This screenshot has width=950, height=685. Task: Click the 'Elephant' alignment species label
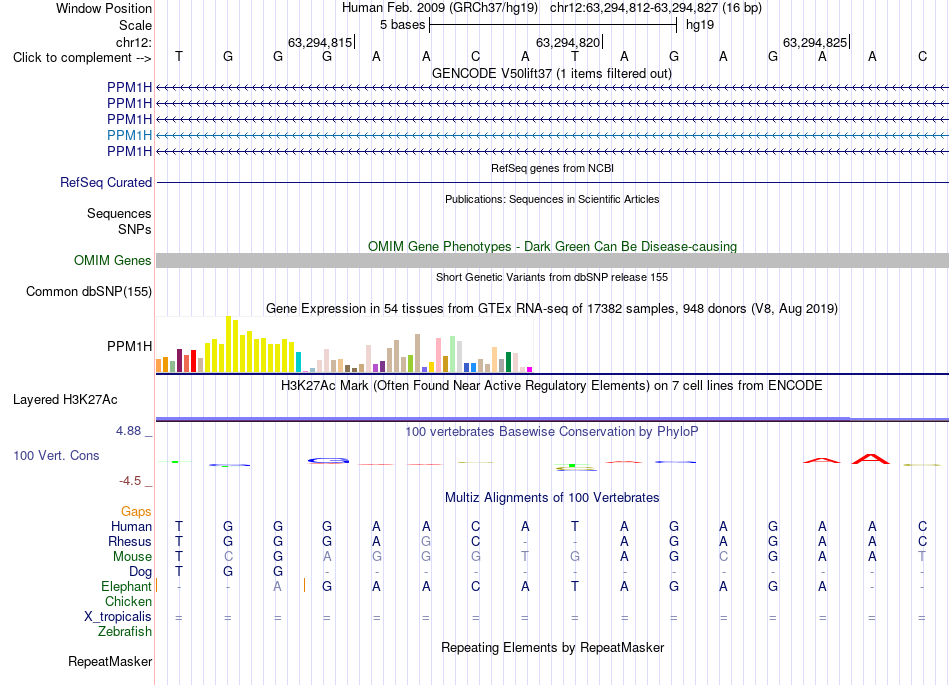[126, 587]
